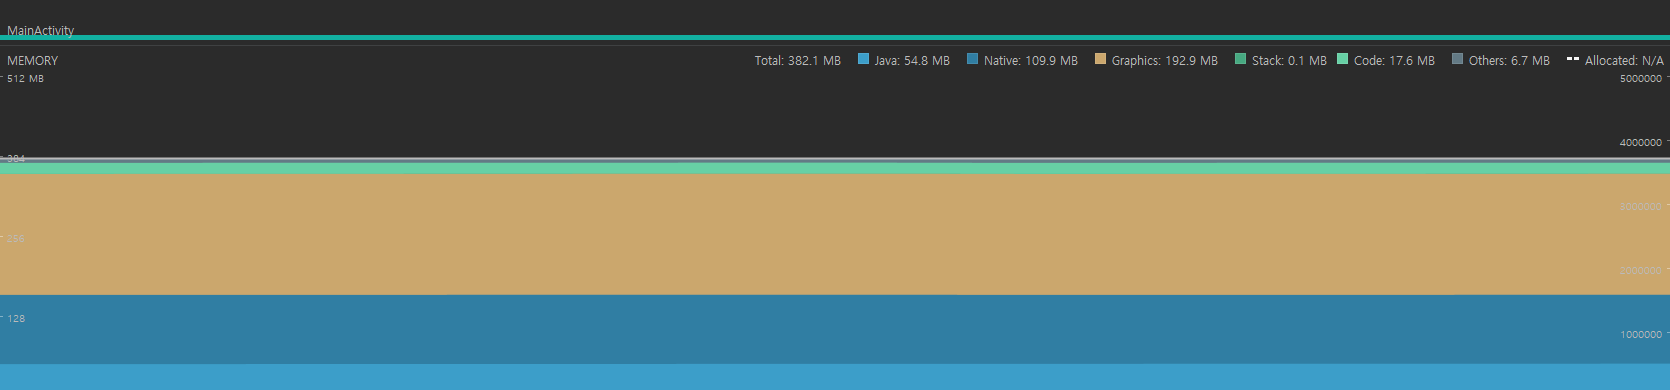The width and height of the screenshot is (1670, 390).
Task: Click the Others legend color swatch
Action: pos(1457,59)
